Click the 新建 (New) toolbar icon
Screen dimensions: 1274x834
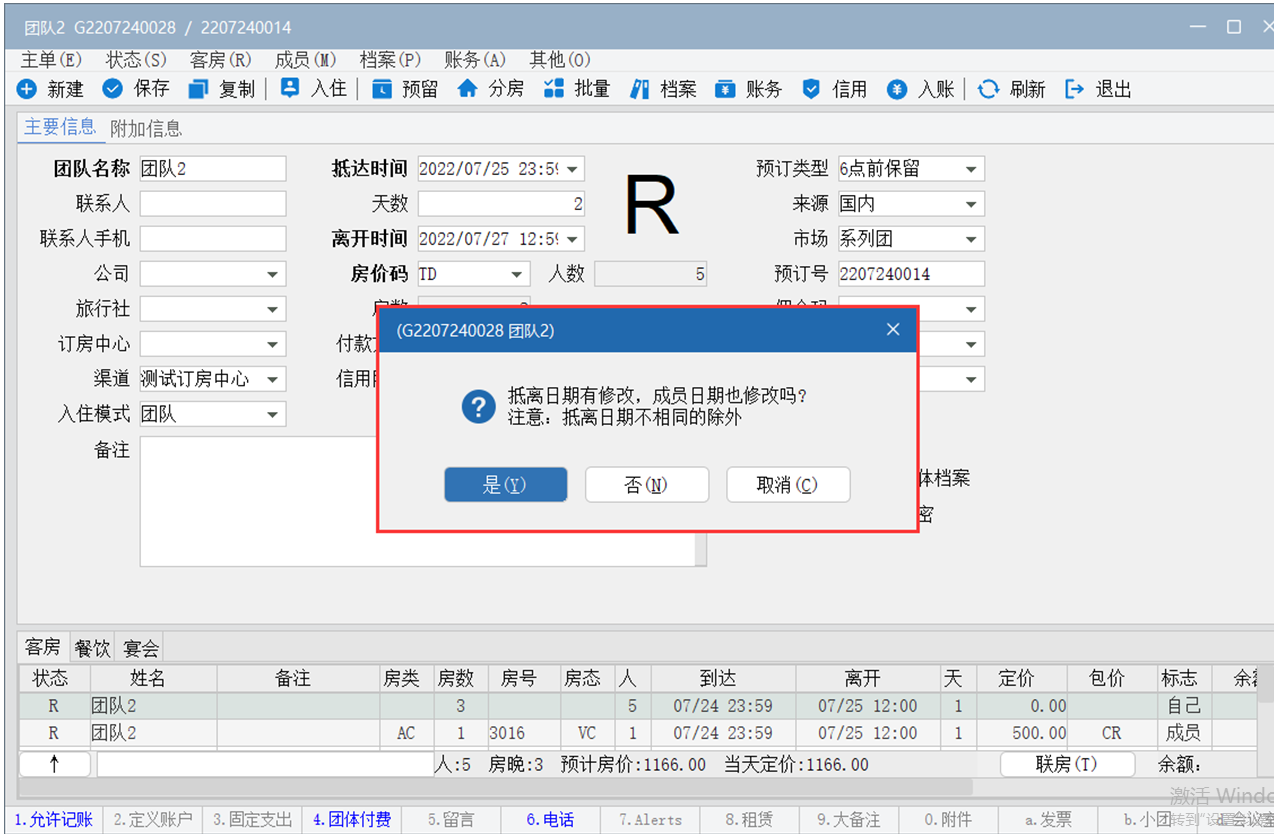[x=27, y=89]
